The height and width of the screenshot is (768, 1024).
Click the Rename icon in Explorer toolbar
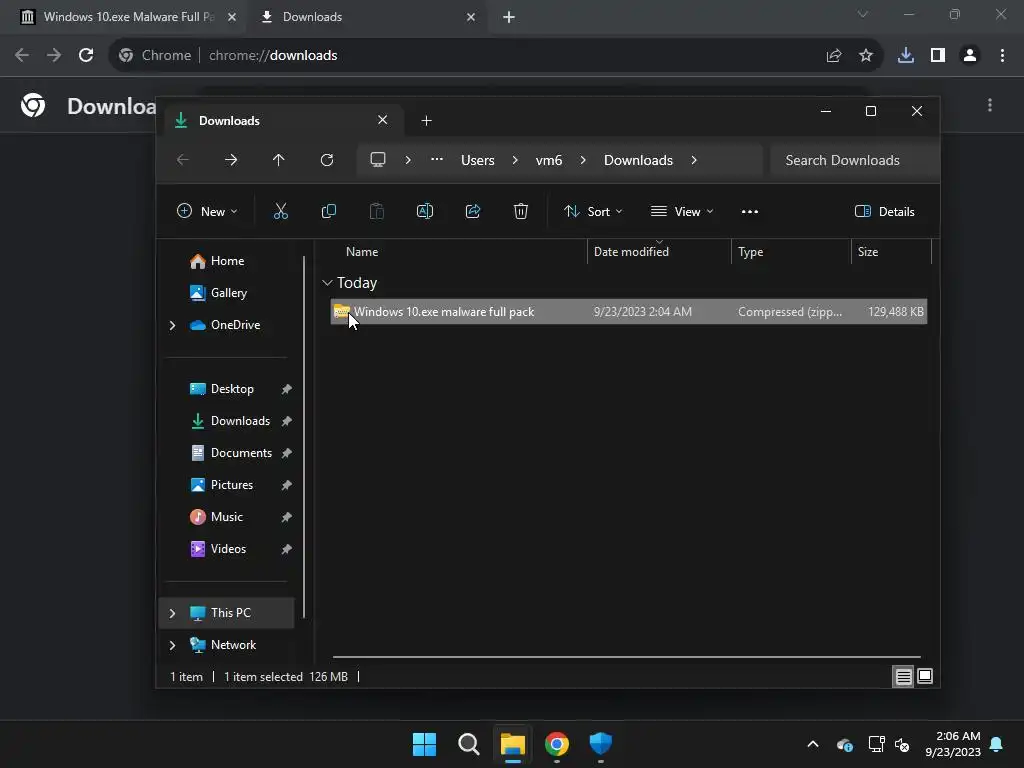(x=424, y=211)
